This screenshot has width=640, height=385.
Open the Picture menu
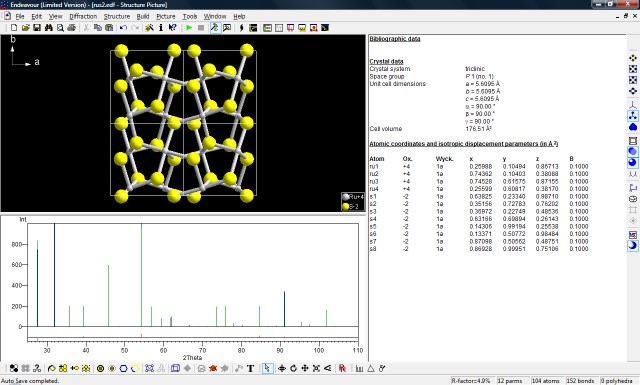pos(166,16)
